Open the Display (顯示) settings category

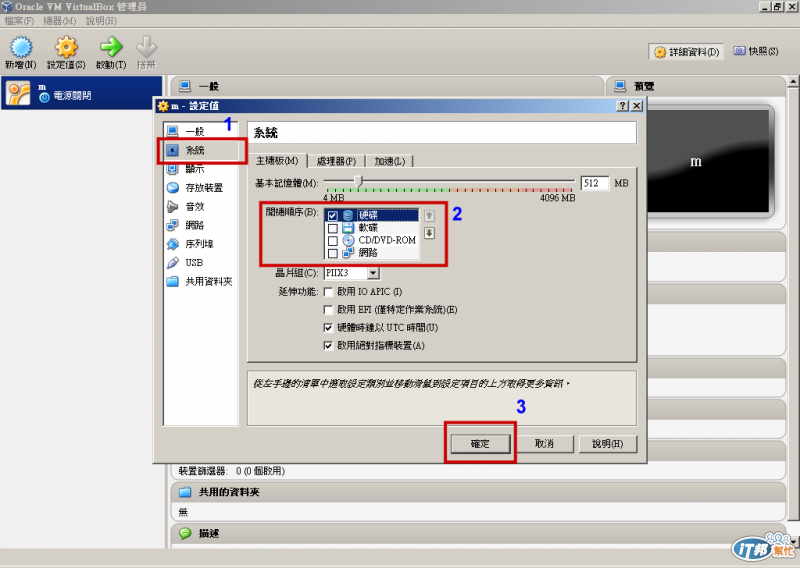[x=201, y=169]
